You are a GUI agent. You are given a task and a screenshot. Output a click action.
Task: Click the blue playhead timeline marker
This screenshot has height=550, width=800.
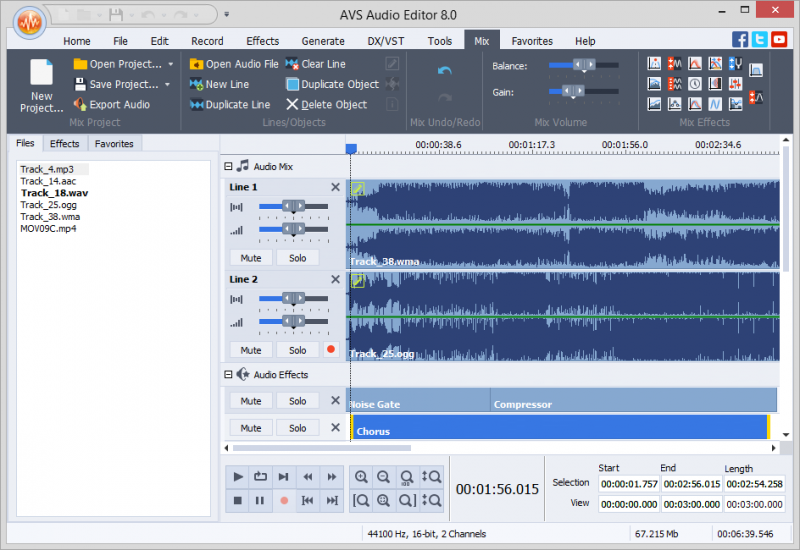coord(351,148)
